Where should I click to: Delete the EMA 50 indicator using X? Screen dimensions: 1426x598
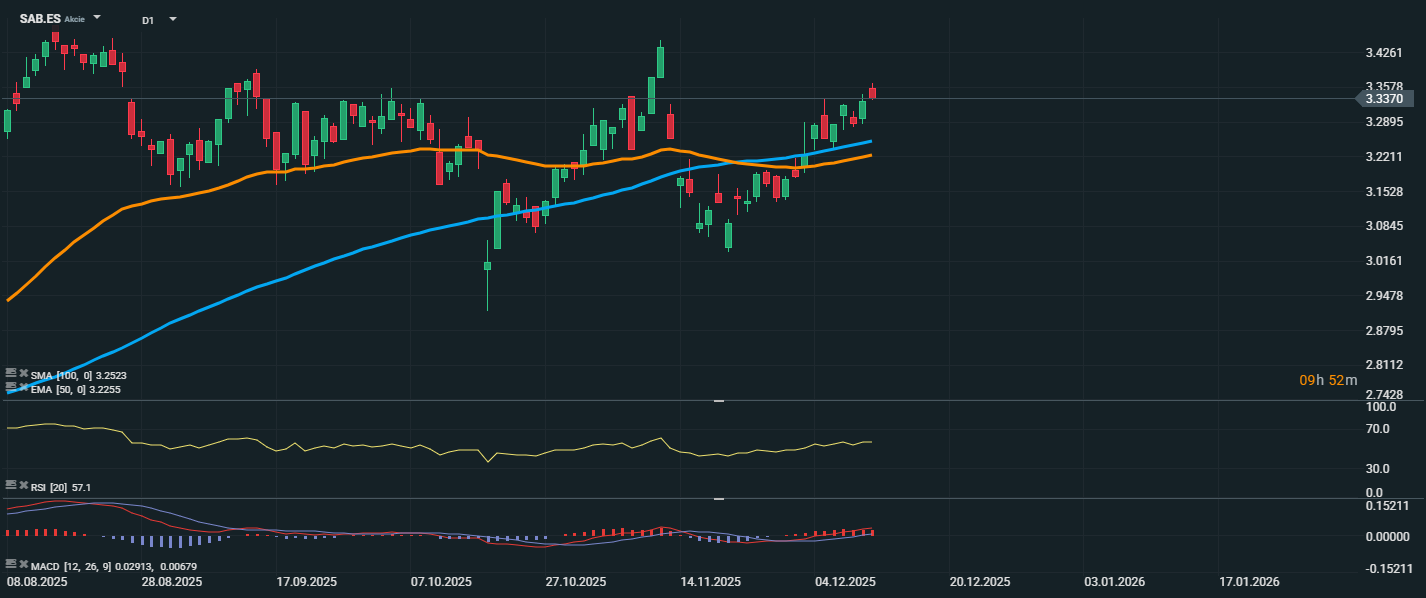pos(23,386)
